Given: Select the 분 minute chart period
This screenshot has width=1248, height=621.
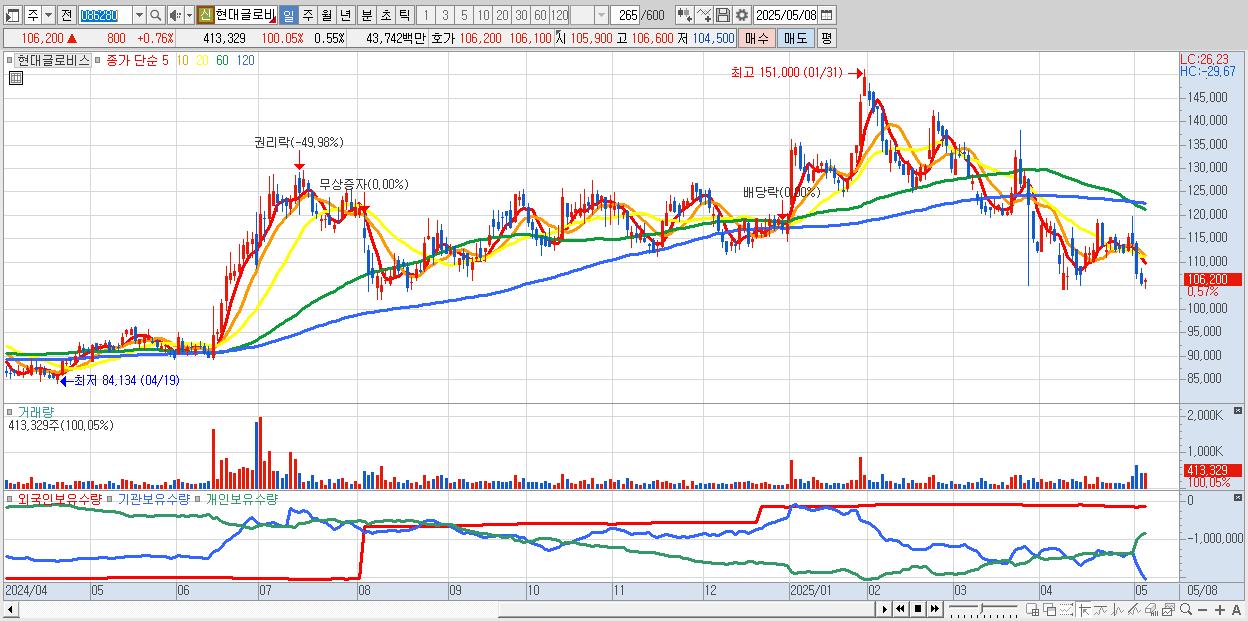Looking at the screenshot, I should (366, 15).
